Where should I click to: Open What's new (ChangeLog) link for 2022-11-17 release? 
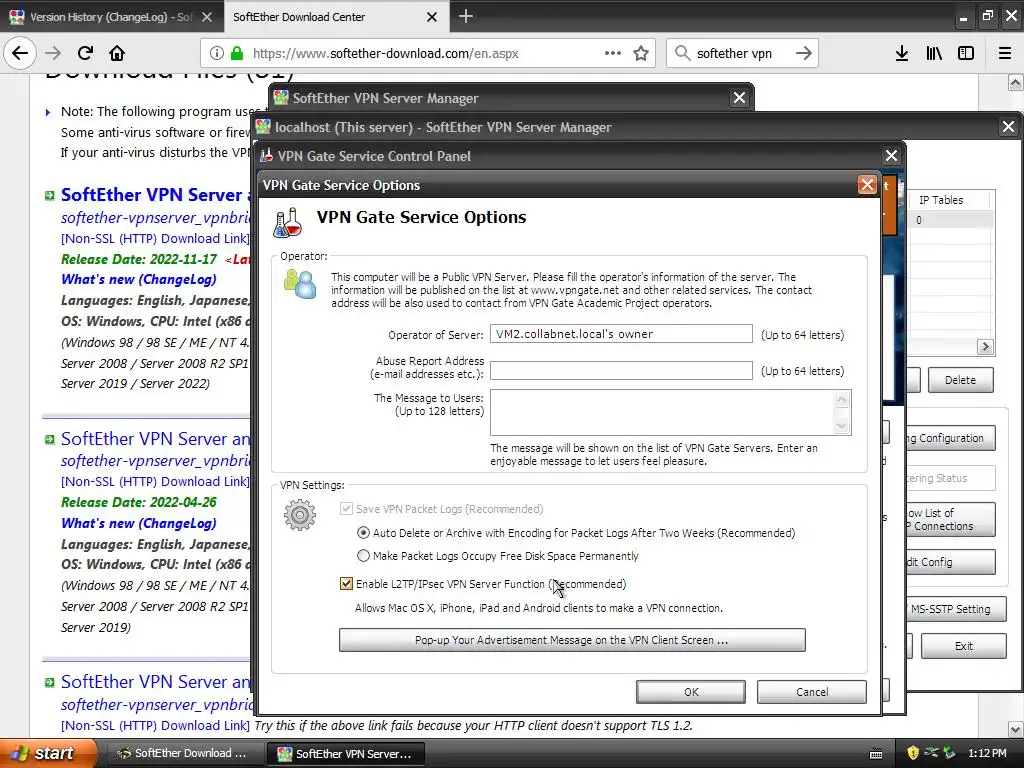pyautogui.click(x=138, y=280)
